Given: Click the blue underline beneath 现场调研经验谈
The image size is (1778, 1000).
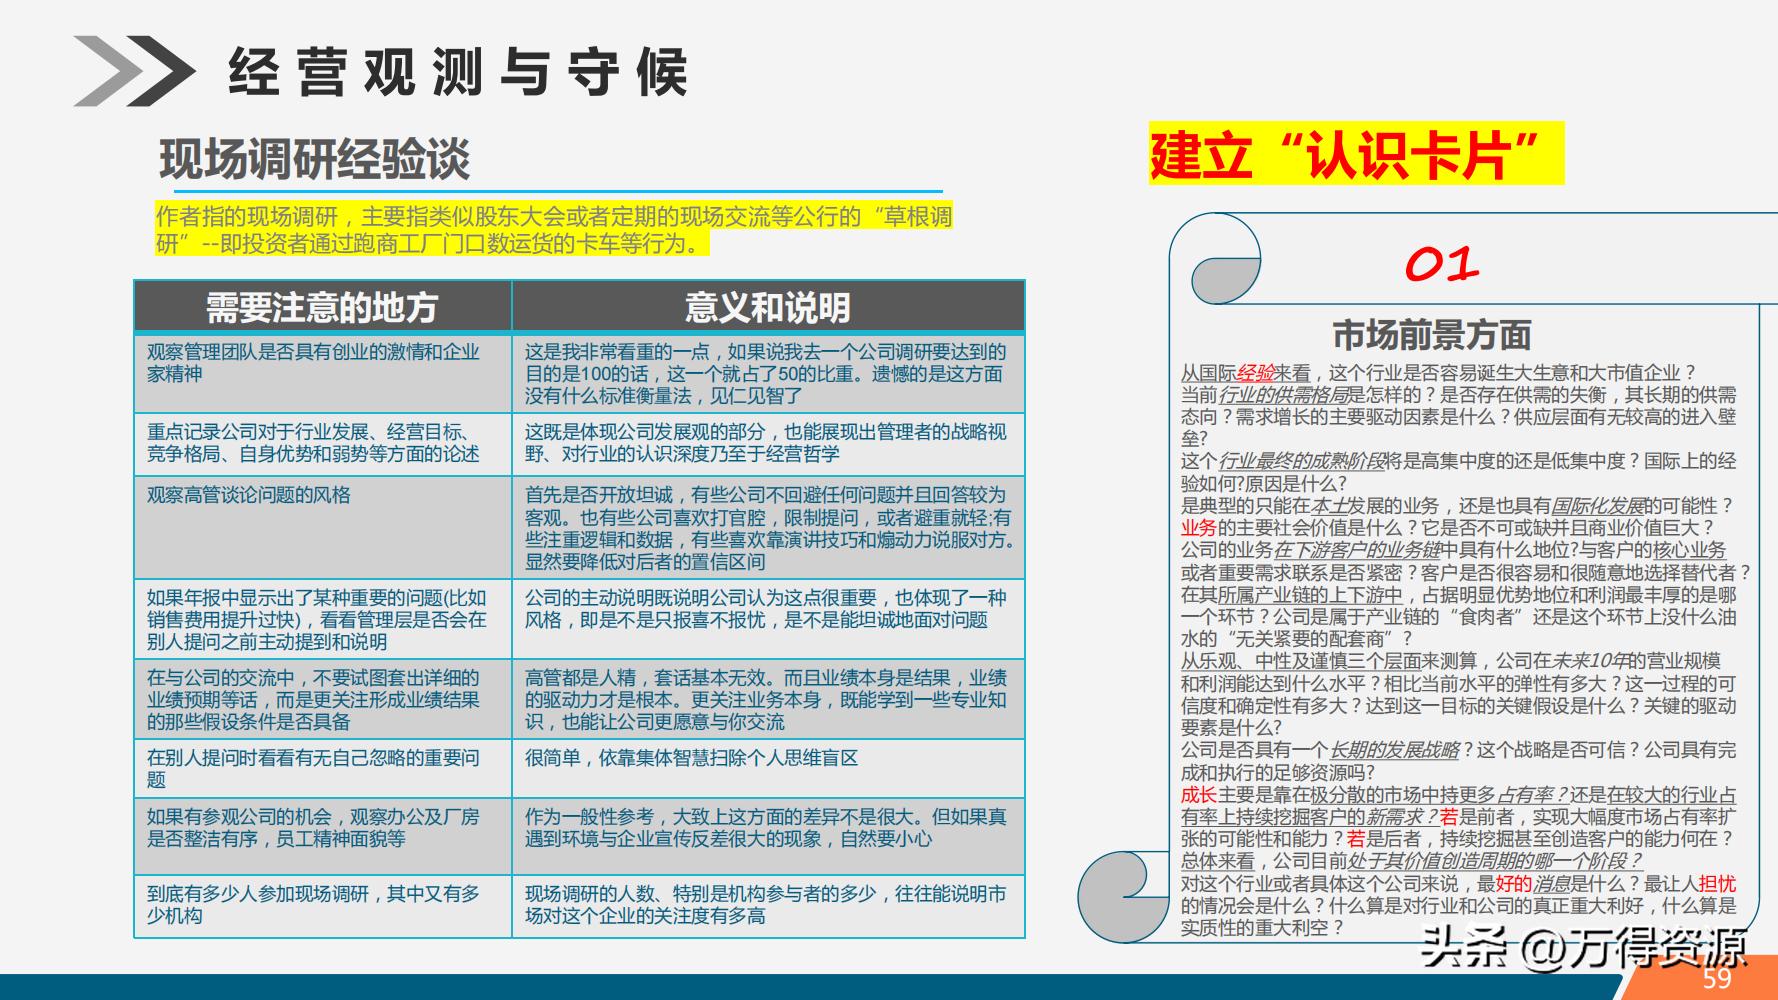Looking at the screenshot, I should click(550, 189).
